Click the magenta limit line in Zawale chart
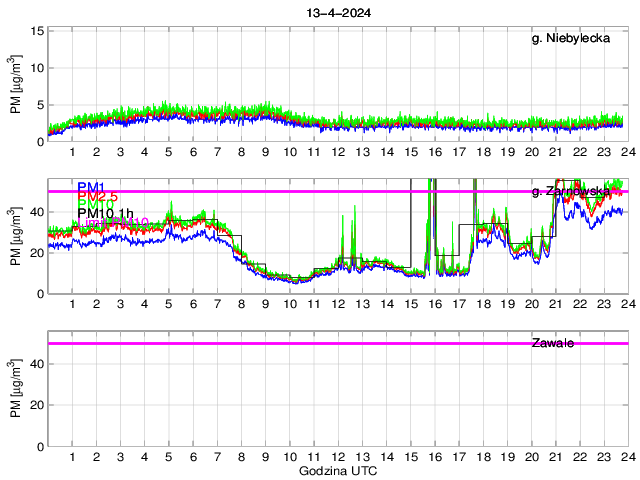 (x=338, y=343)
